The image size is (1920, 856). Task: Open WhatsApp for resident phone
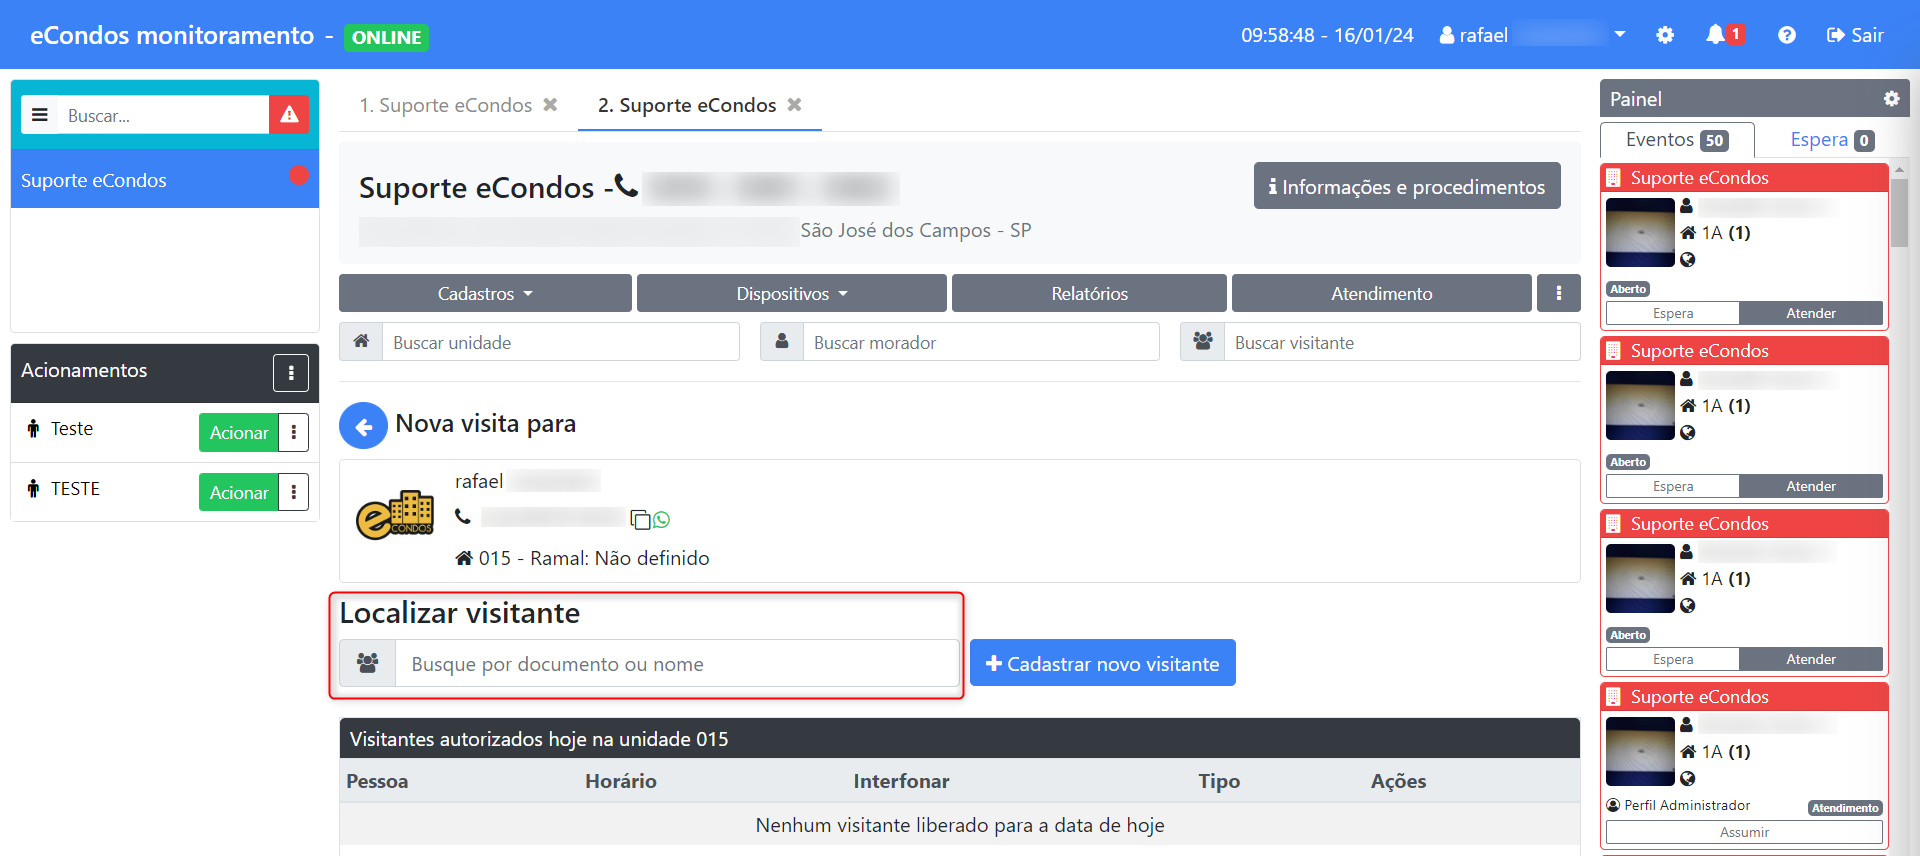[661, 519]
